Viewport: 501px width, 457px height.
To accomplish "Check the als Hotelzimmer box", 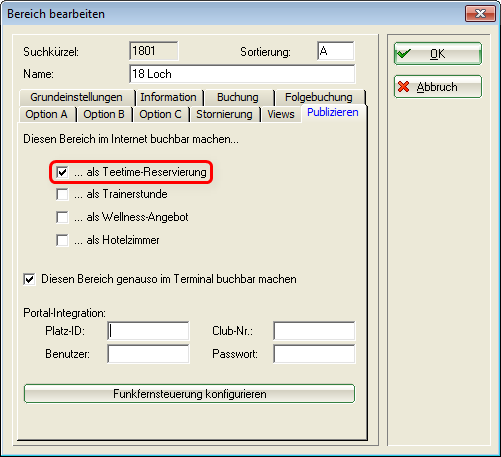I will coord(62,240).
